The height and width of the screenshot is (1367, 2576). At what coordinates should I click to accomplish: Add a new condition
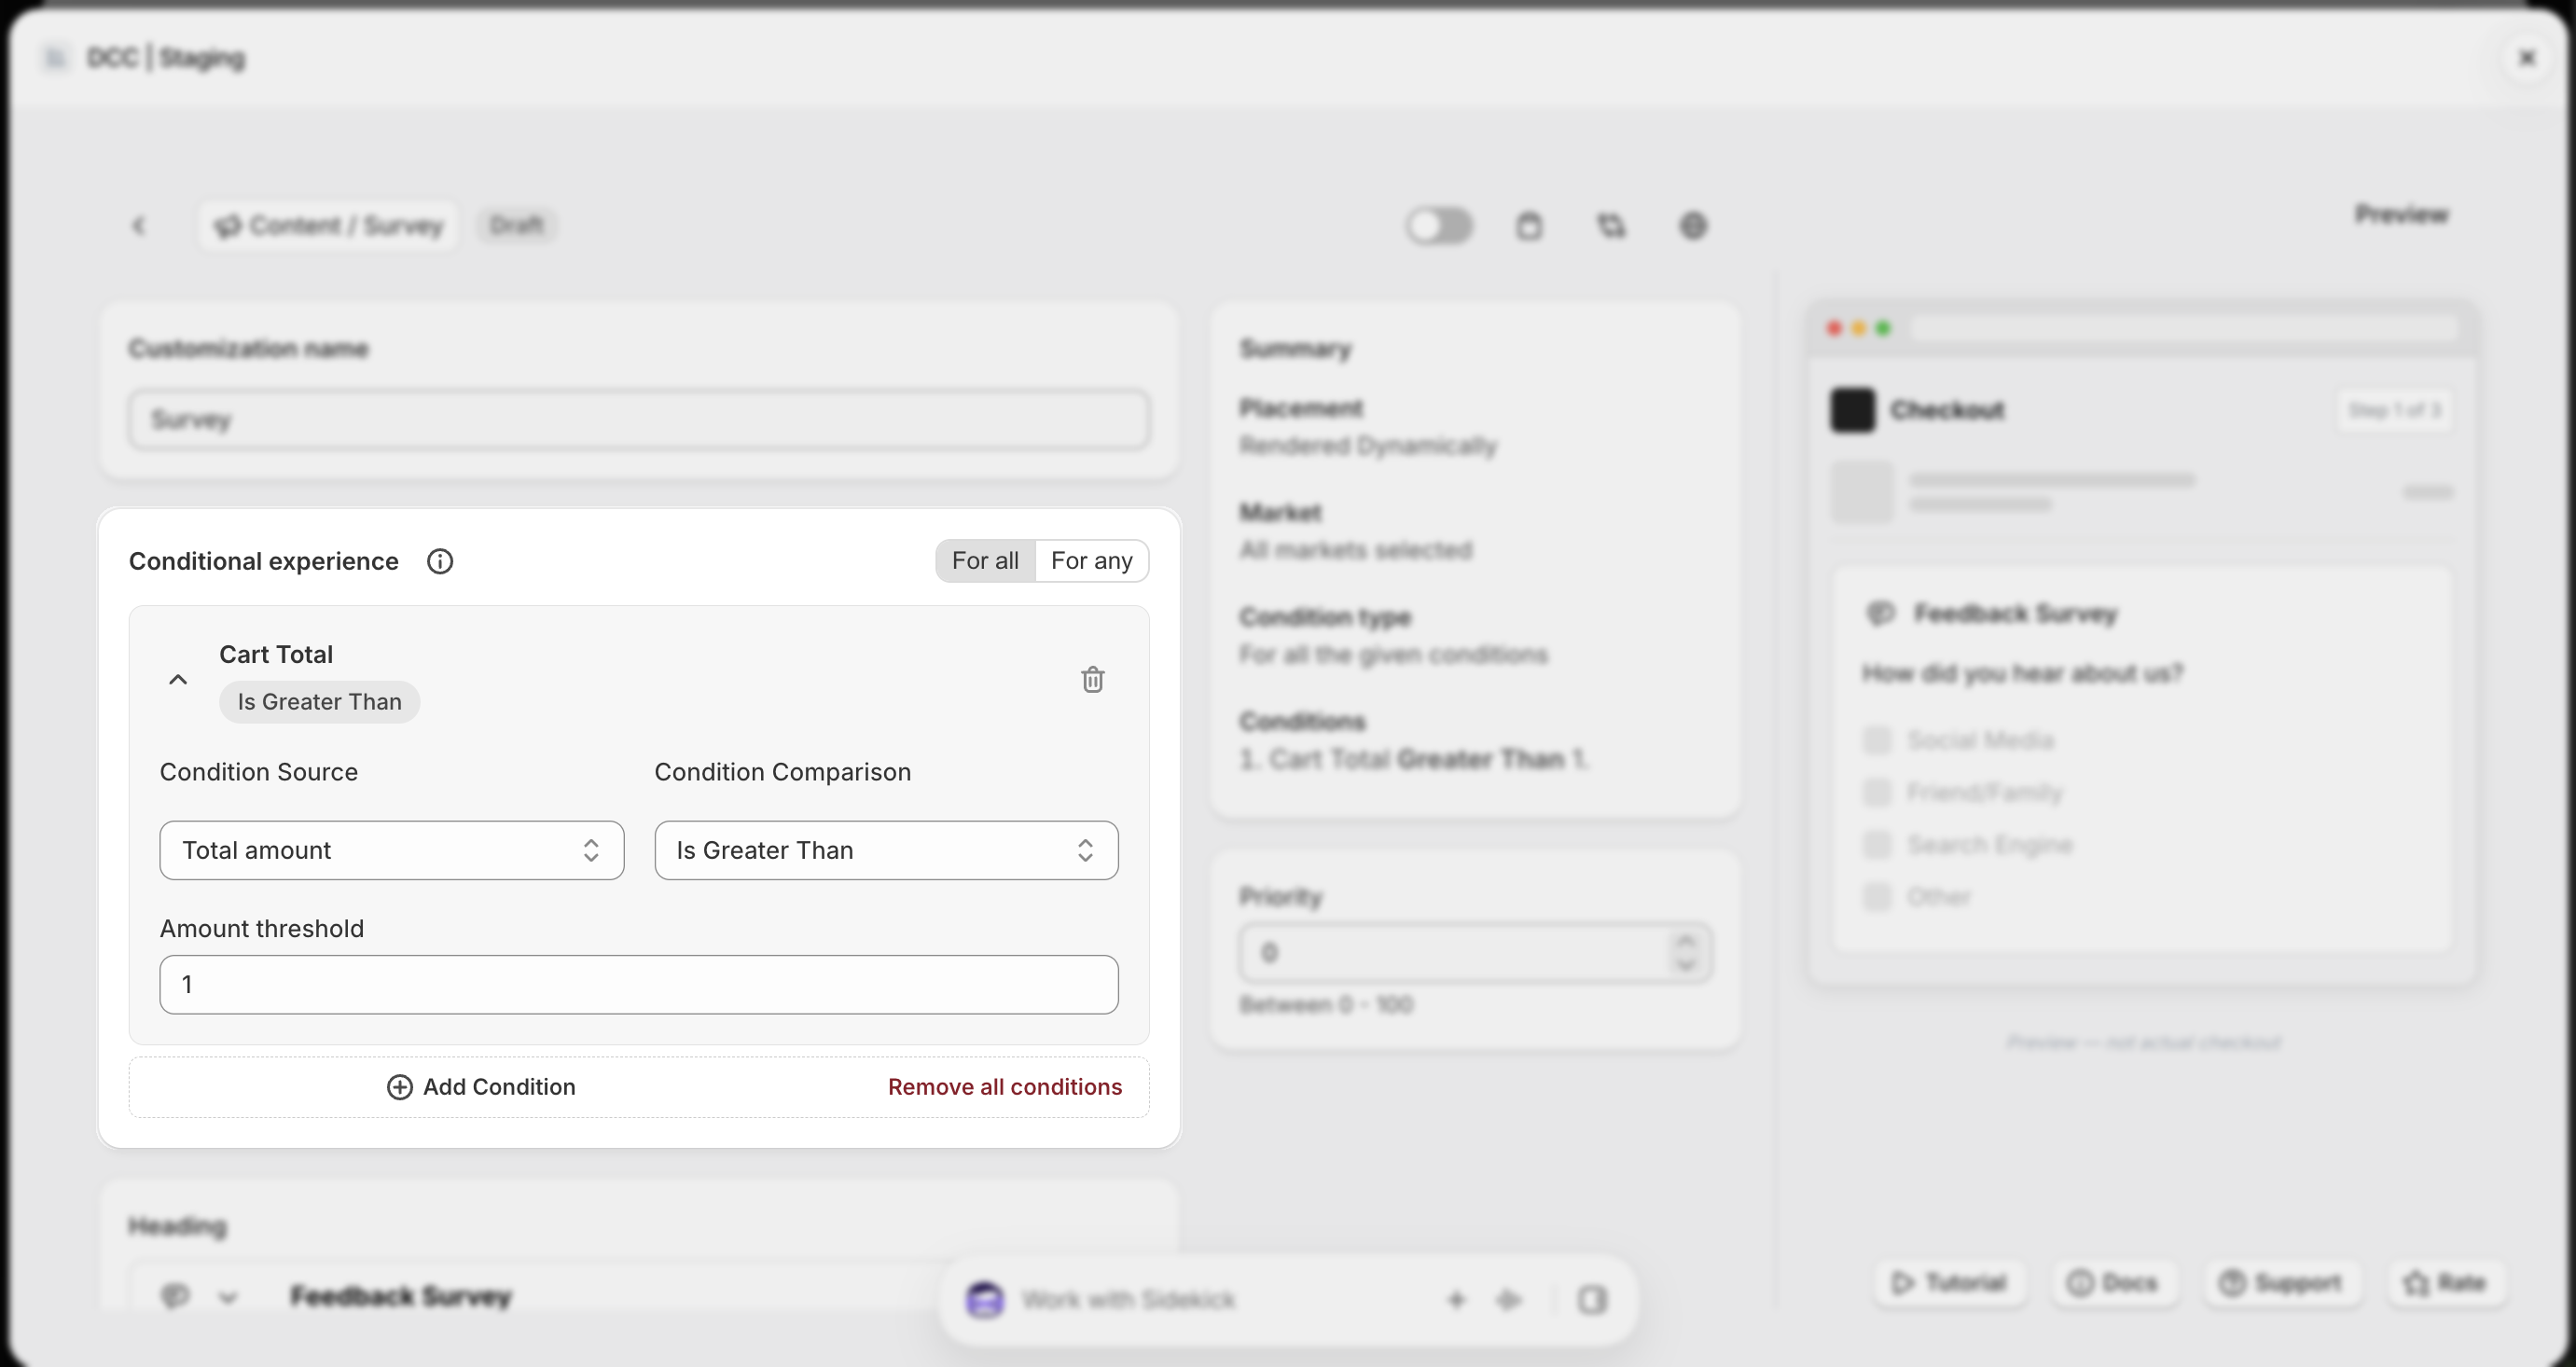[x=481, y=1087]
